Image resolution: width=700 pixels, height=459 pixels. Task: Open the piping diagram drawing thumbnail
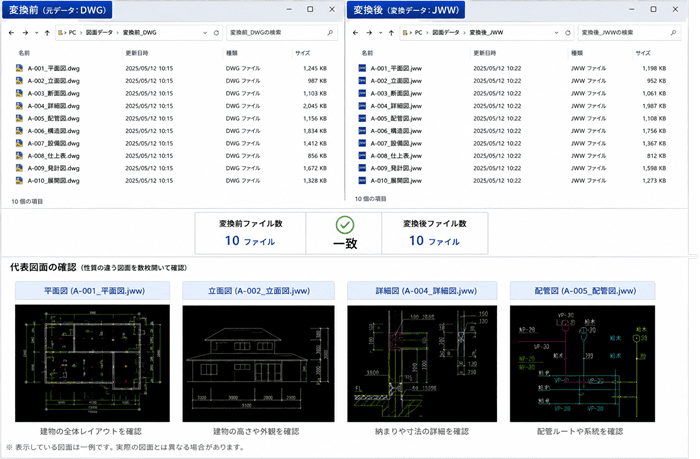point(583,363)
